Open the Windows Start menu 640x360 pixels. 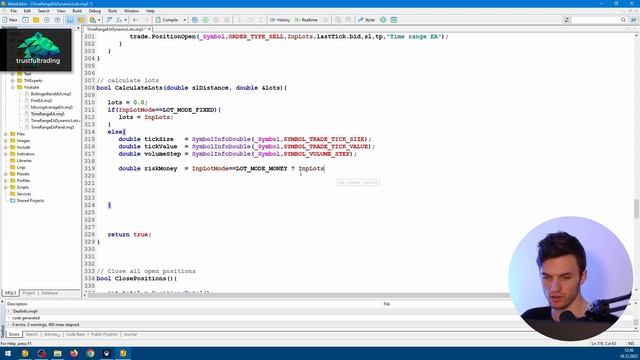[x=8, y=353]
